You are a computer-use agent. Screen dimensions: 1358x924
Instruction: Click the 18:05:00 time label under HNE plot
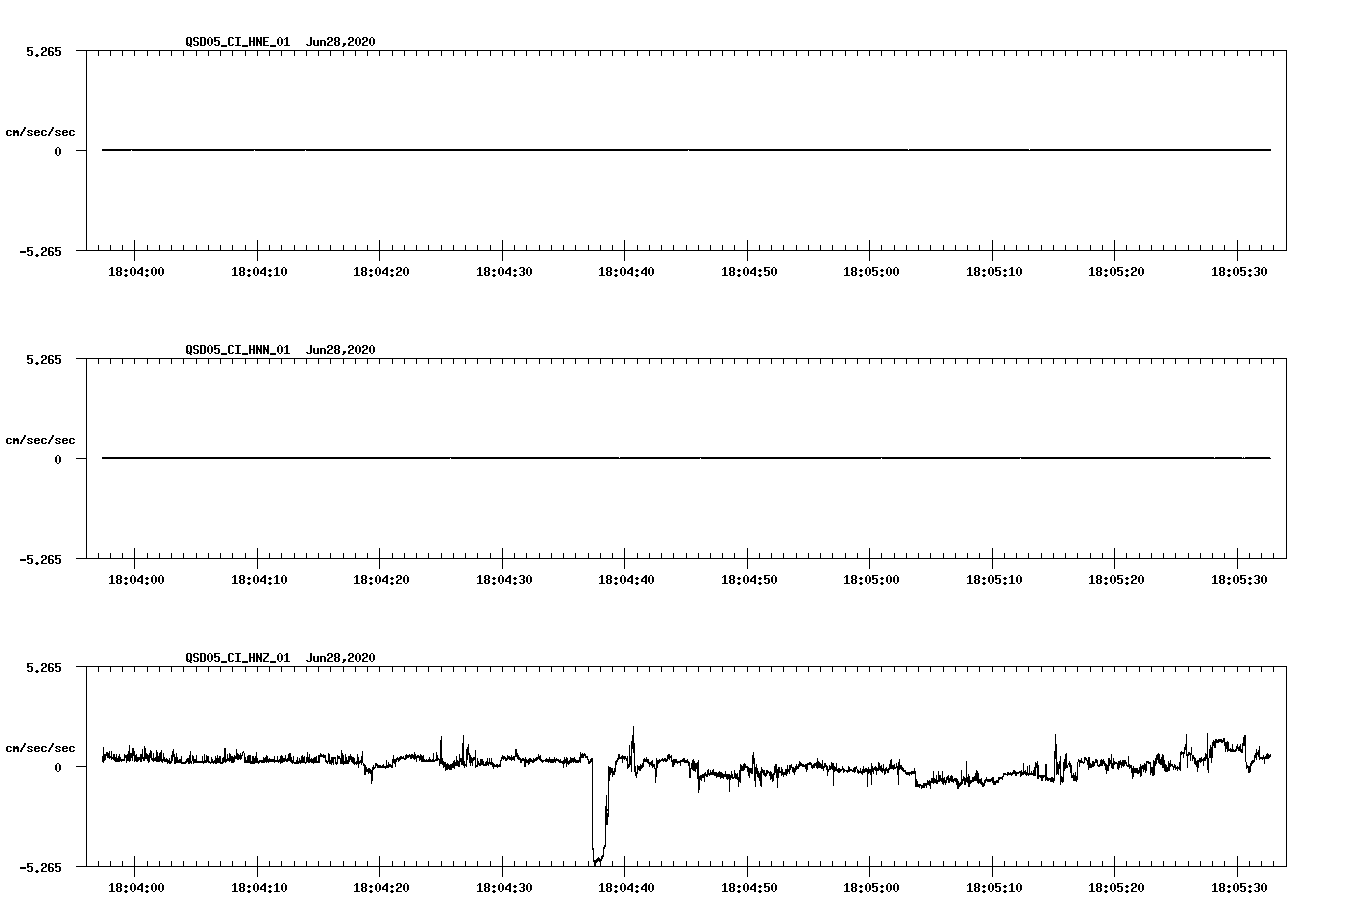tap(870, 272)
